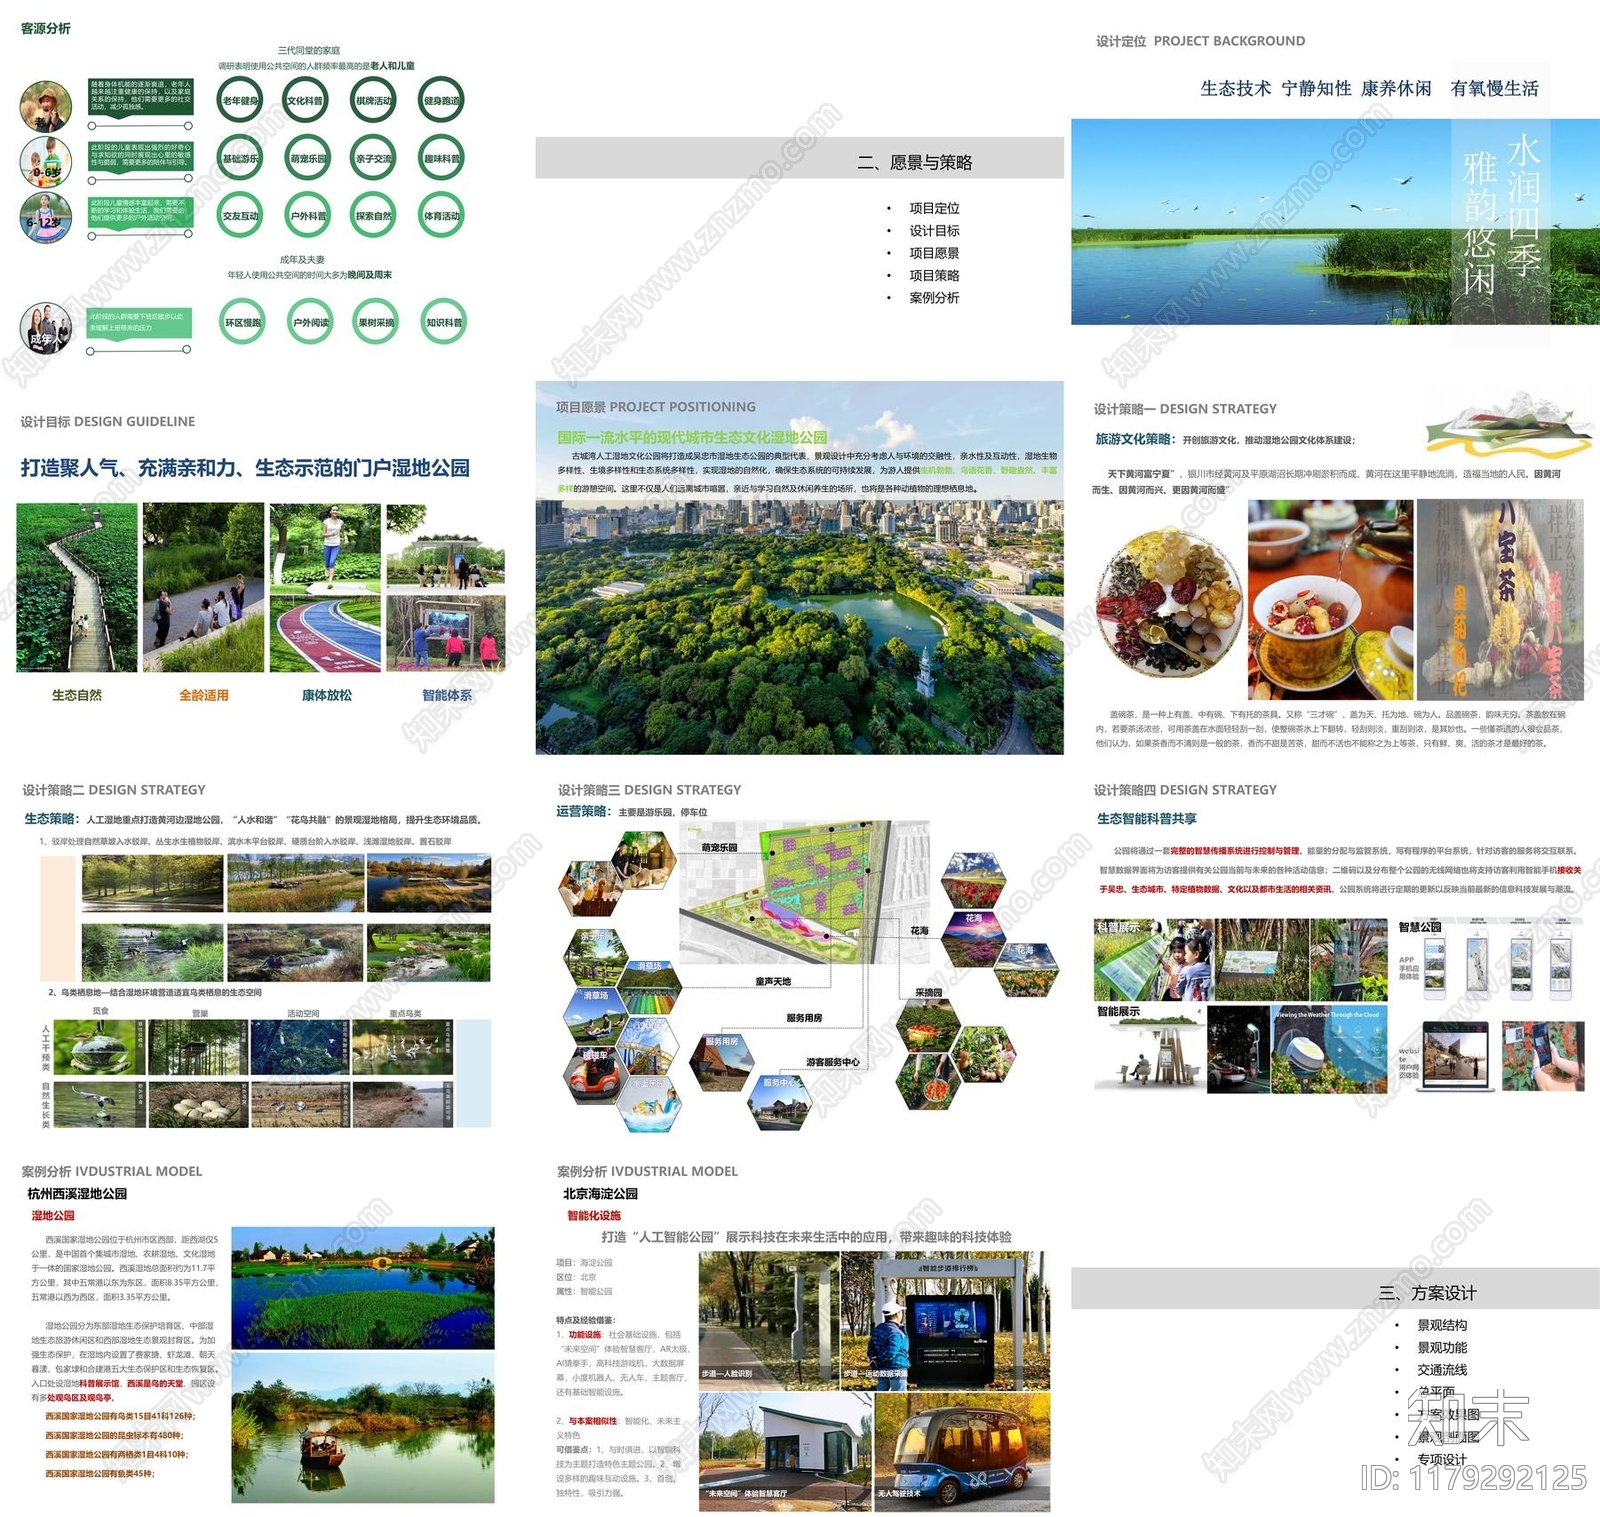1600x1517 pixels.
Task: Click the 游客服务中心 map label
Action: (x=833, y=1062)
